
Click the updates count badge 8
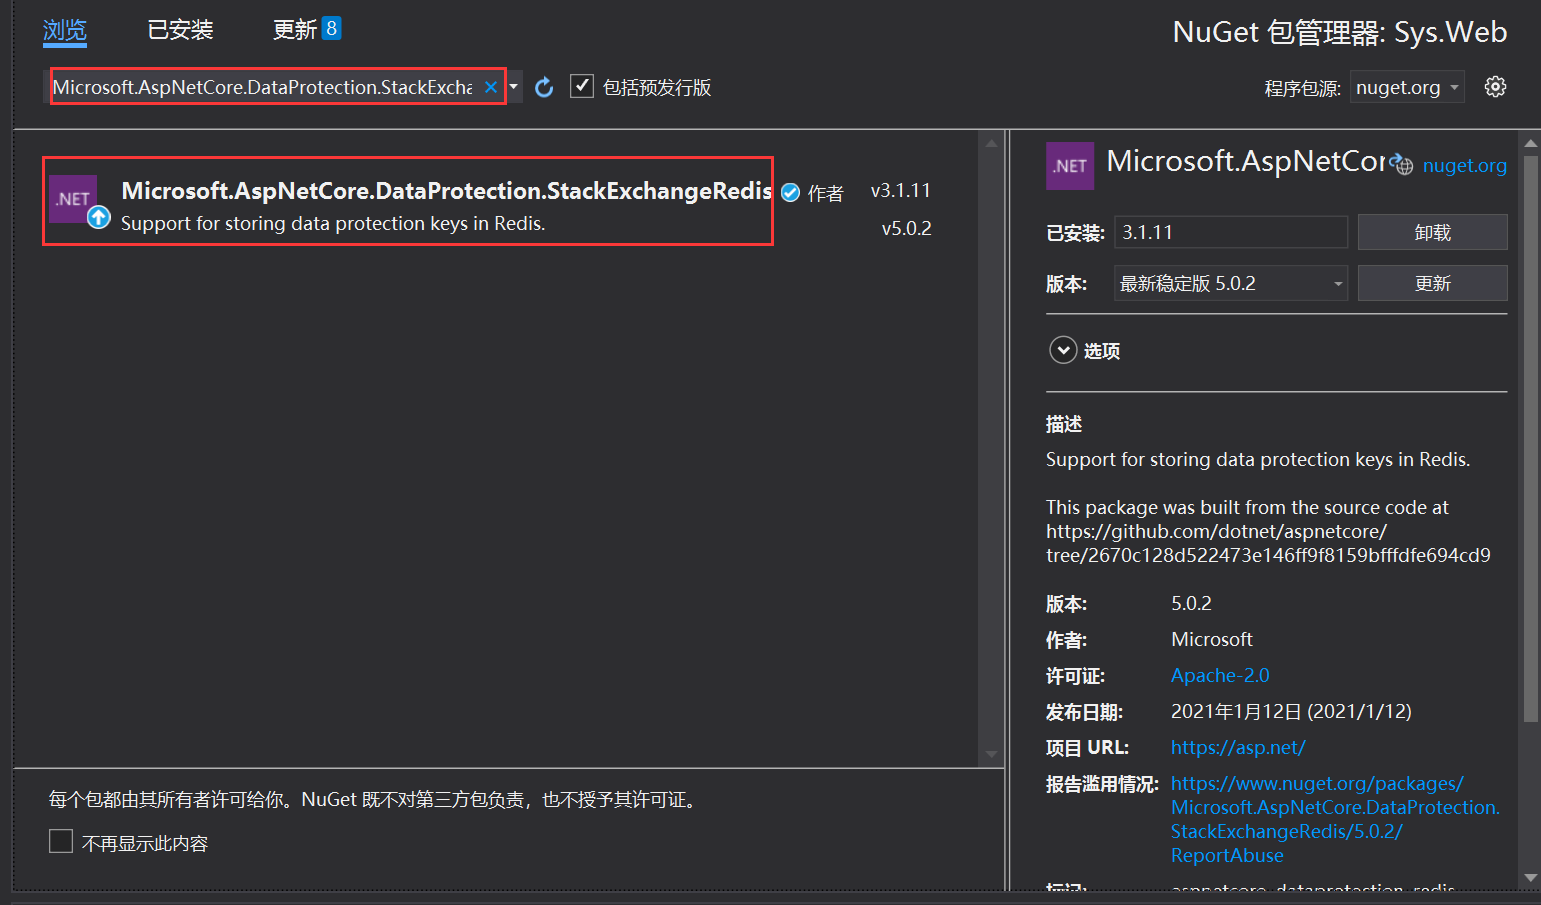pos(331,28)
